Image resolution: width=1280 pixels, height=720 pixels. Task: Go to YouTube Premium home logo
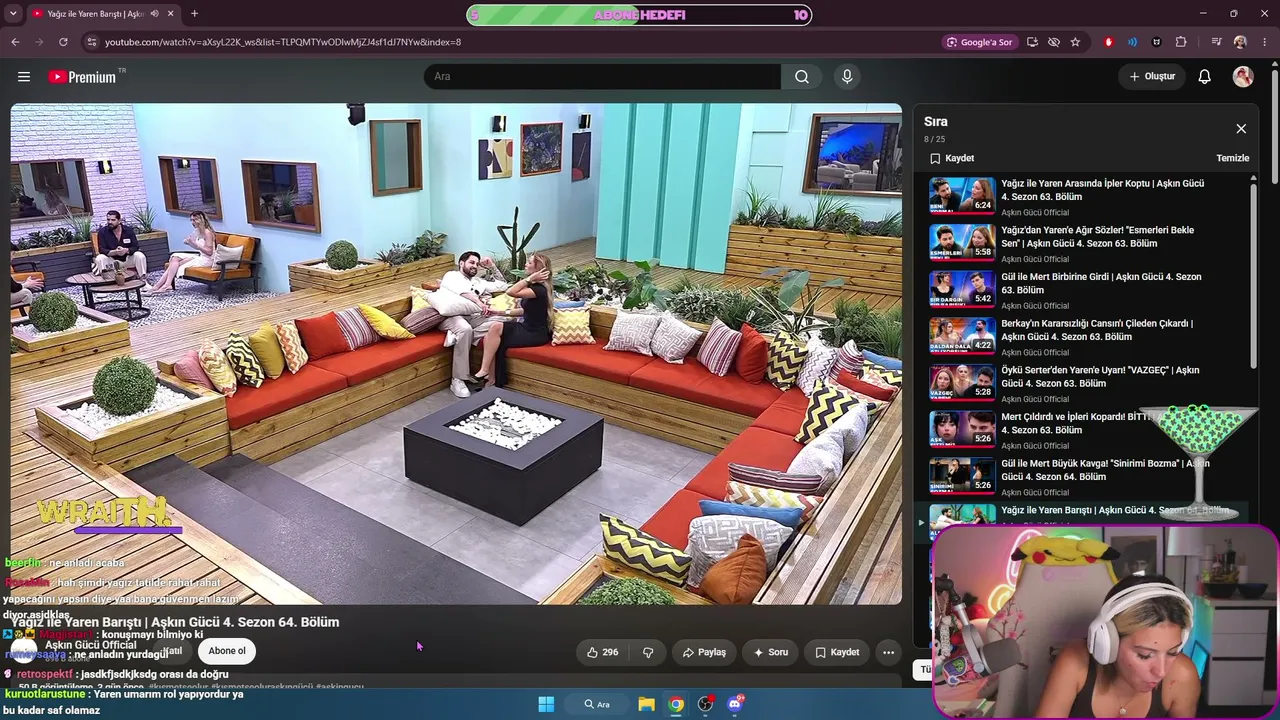82,77
